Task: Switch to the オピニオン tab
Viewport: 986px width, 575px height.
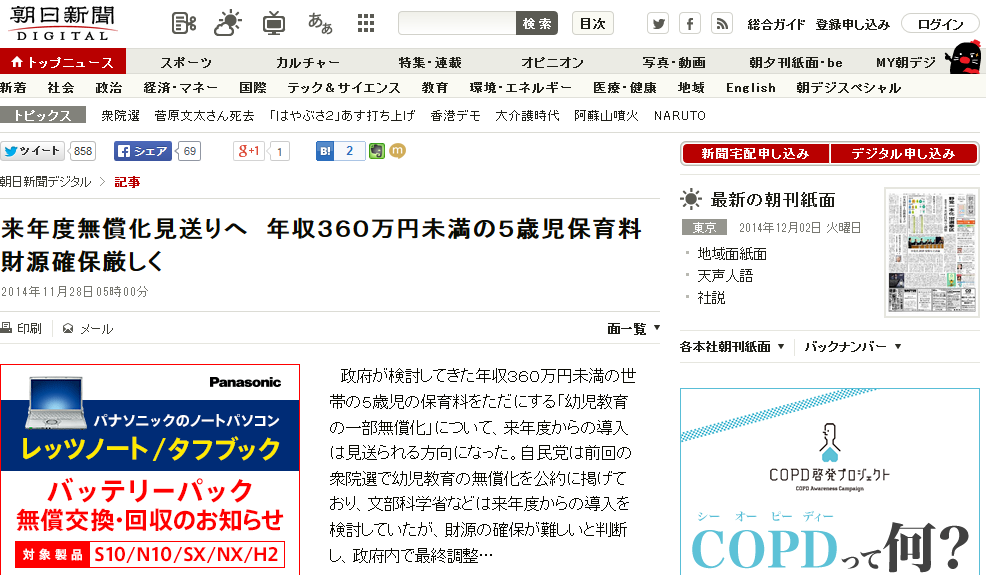Action: coord(553,62)
